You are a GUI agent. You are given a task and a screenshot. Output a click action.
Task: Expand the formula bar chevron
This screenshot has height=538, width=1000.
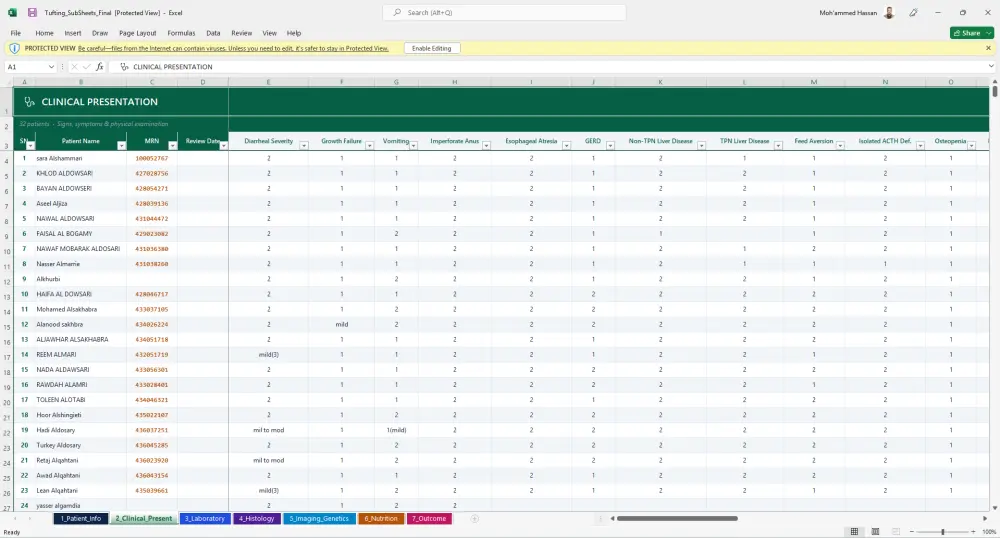coord(991,66)
